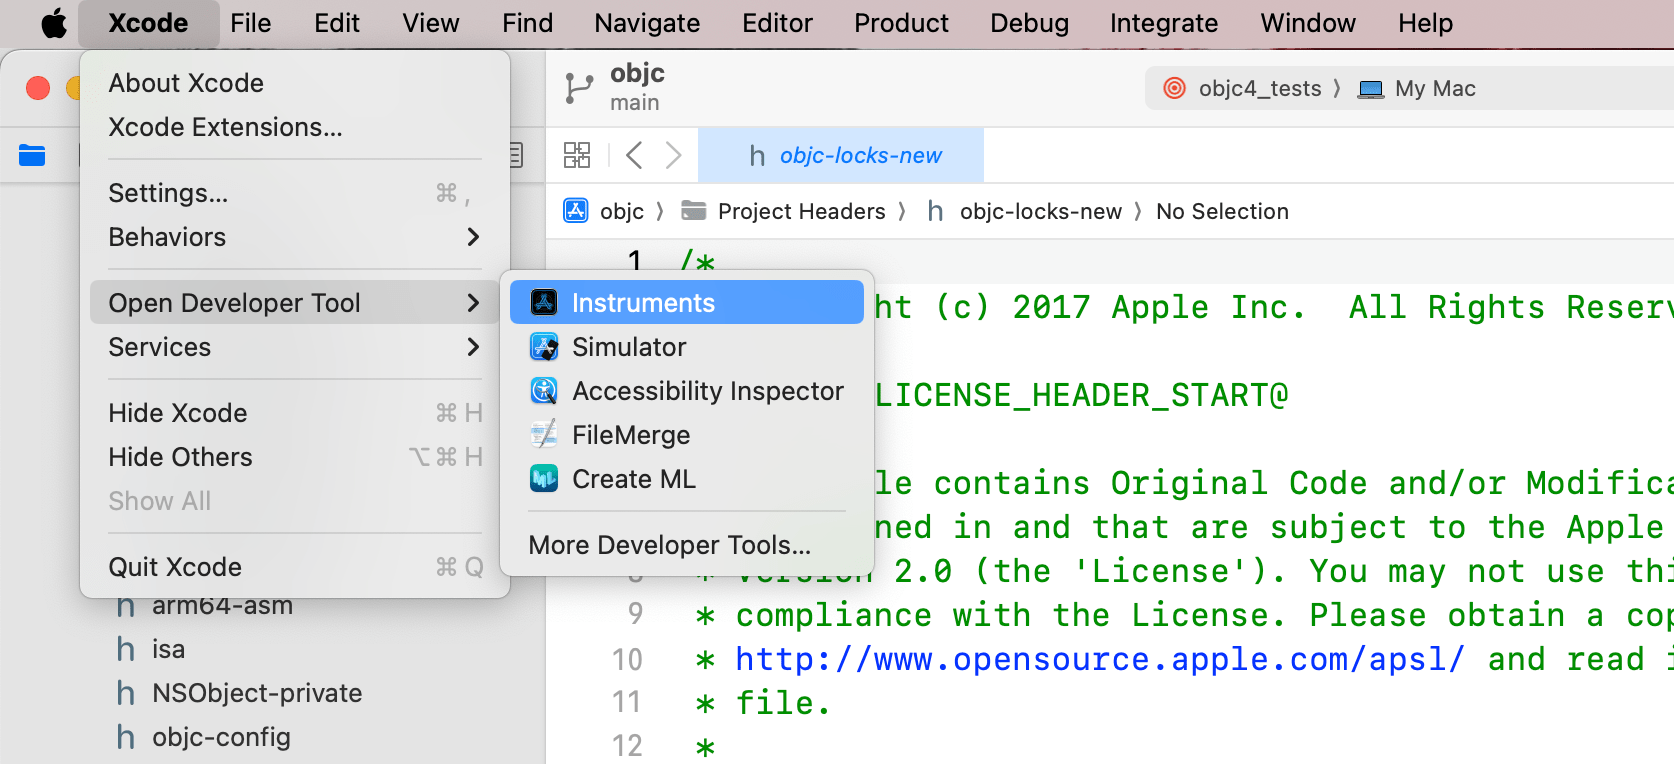This screenshot has width=1674, height=764.
Task: Launch Accessibility Inspector
Action: pyautogui.click(x=687, y=391)
